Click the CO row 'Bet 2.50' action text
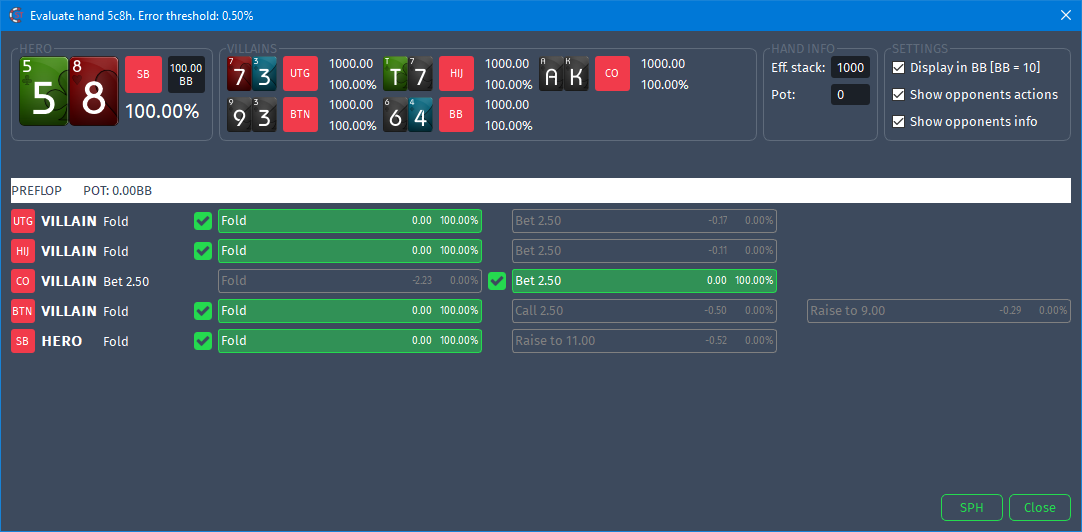 [126, 282]
